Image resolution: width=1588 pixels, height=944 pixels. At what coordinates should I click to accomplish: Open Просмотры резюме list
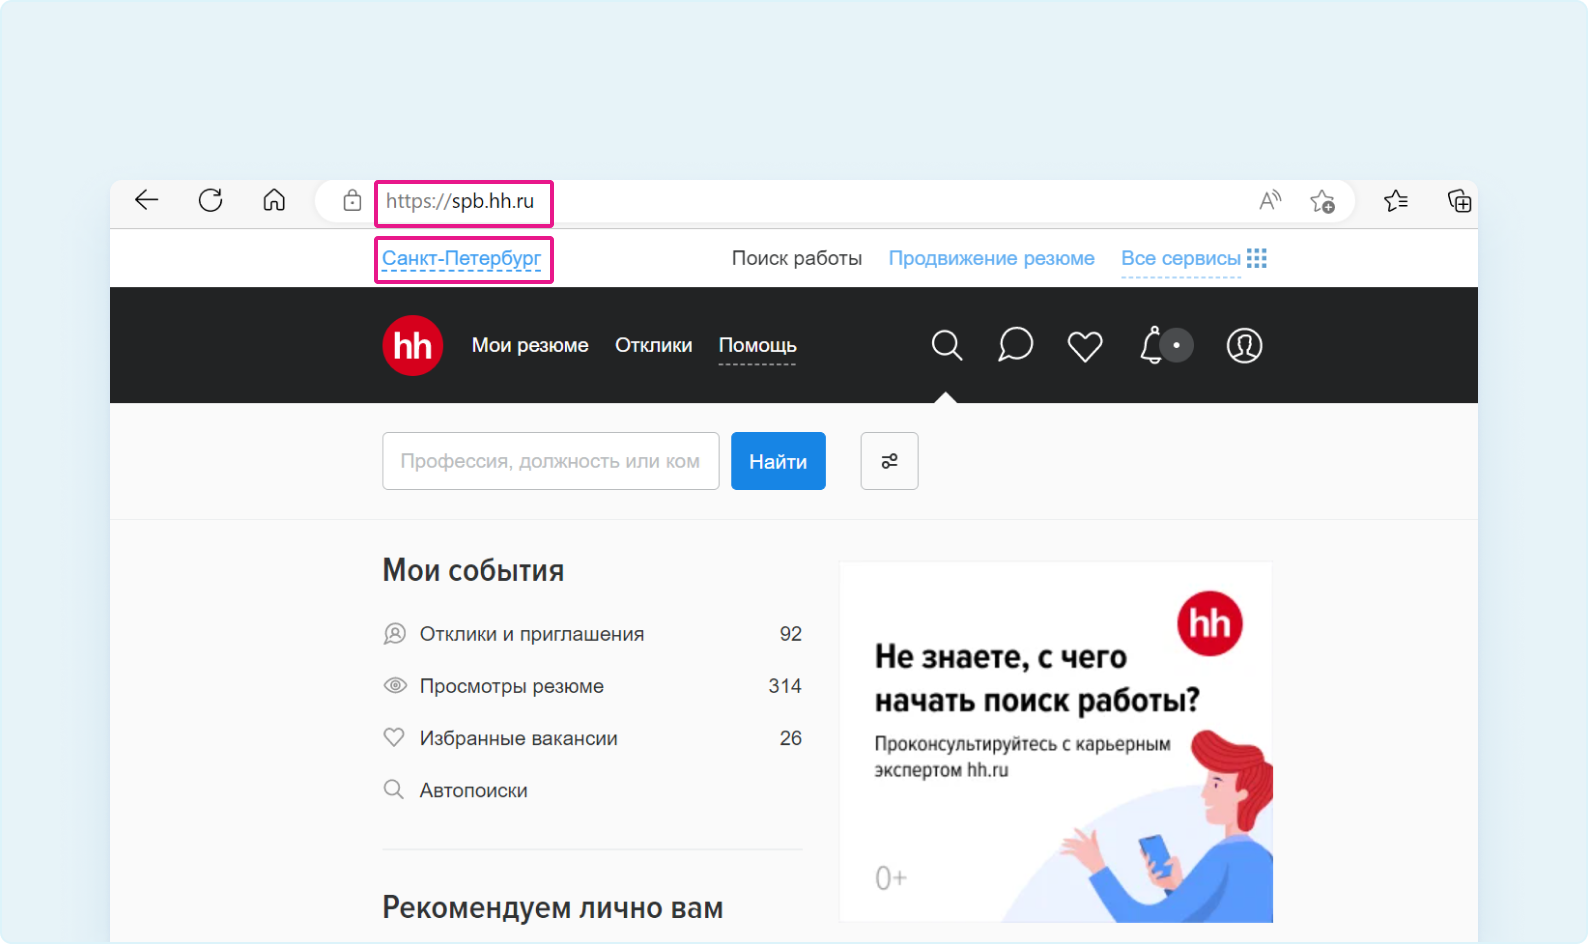pyautogui.click(x=512, y=686)
